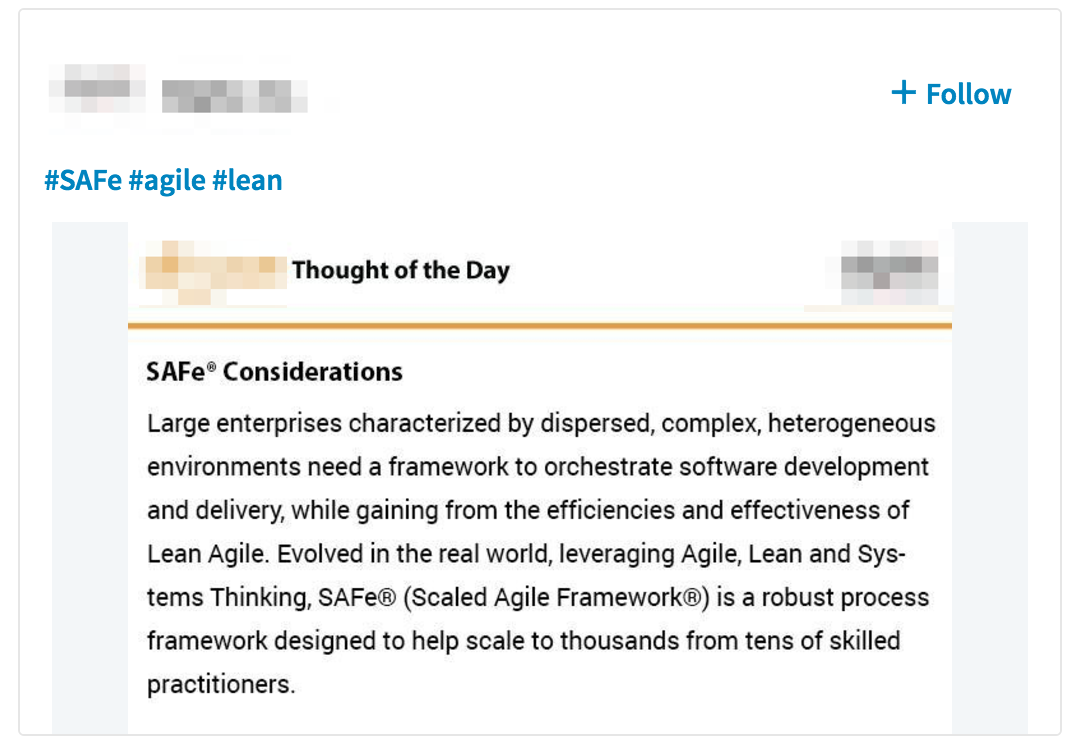Click the final word practitioners in image

(x=221, y=685)
